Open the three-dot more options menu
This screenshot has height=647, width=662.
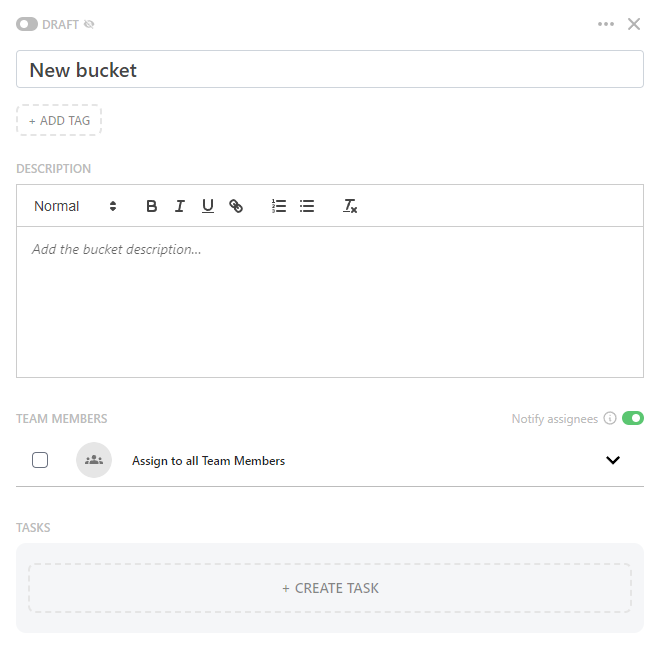tap(606, 24)
